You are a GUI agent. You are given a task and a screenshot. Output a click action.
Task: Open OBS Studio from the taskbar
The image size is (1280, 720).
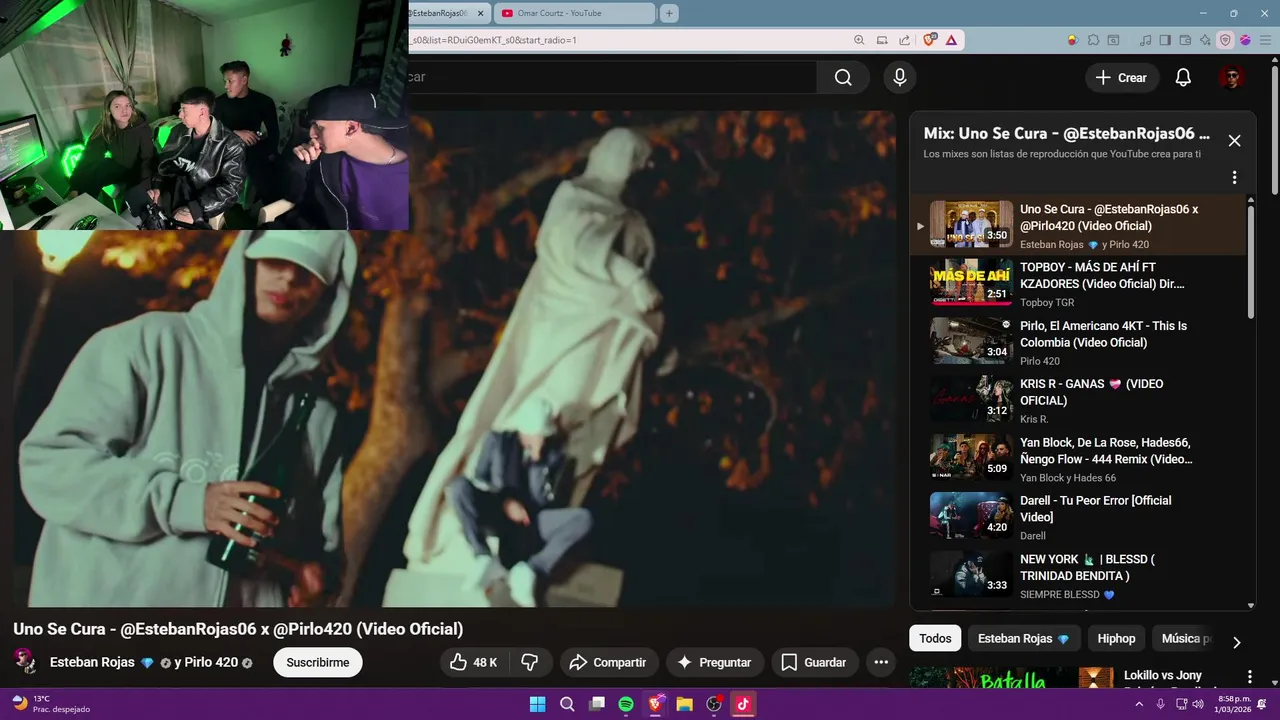[714, 704]
